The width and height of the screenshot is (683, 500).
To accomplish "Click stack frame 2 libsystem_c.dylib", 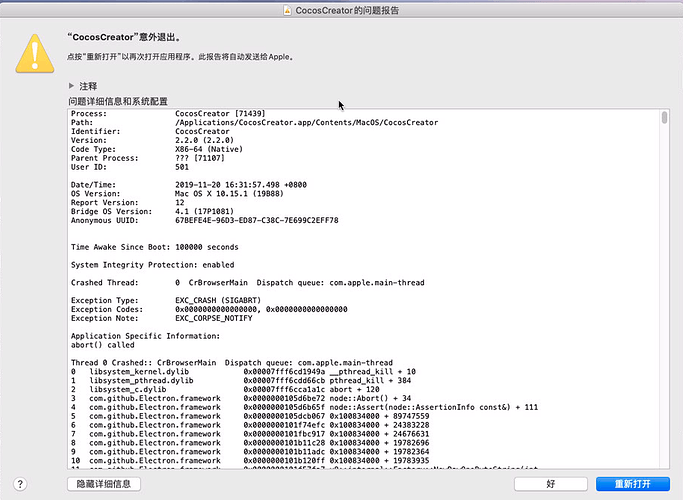I will click(225, 389).
